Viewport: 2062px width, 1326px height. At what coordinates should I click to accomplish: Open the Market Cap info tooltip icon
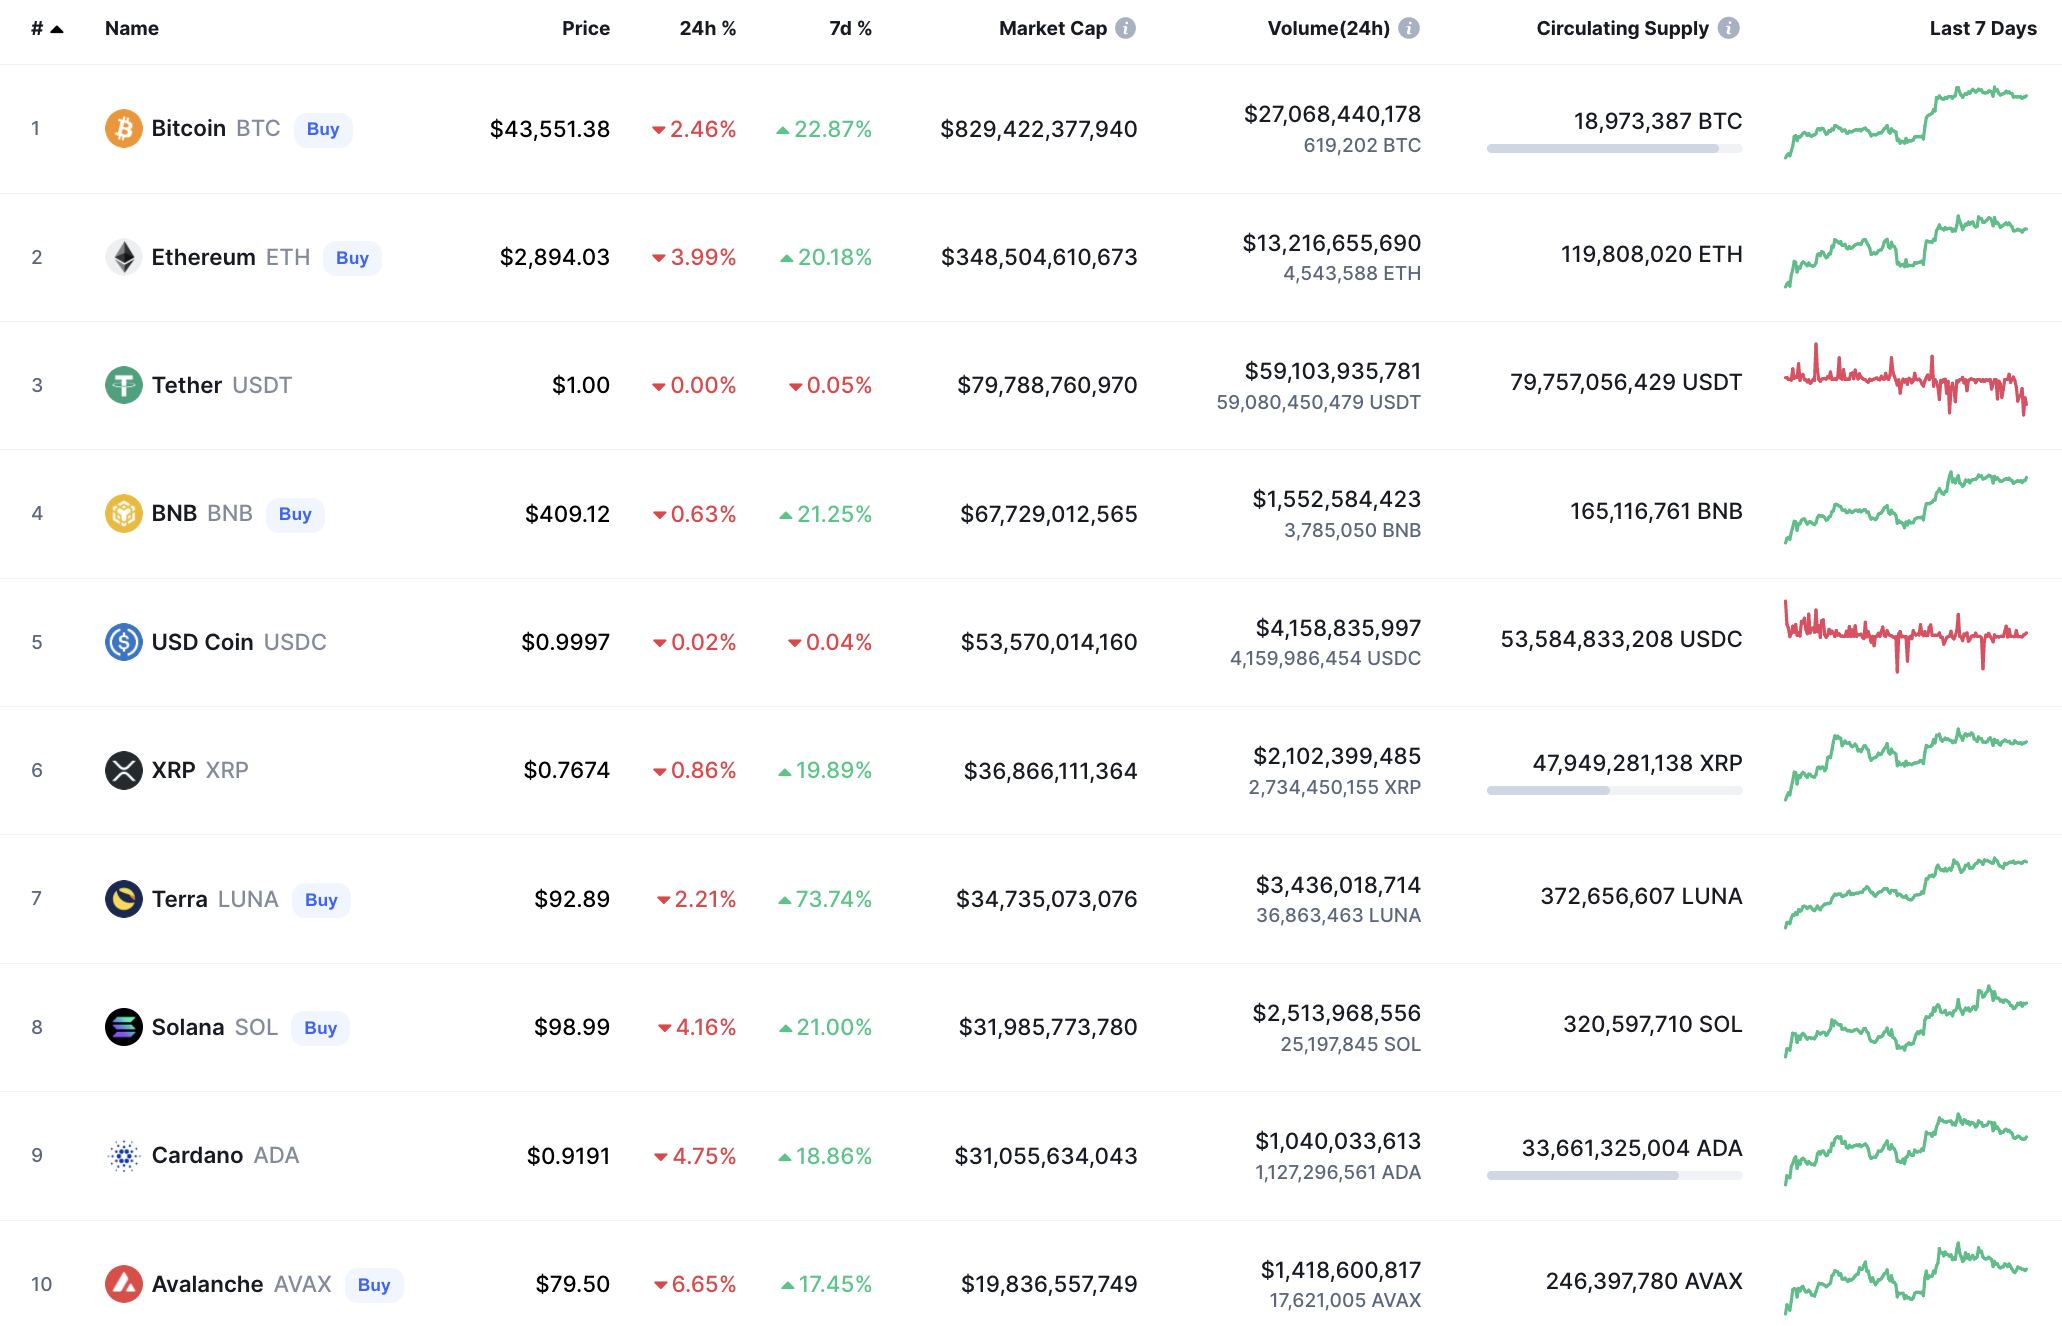click(1127, 28)
